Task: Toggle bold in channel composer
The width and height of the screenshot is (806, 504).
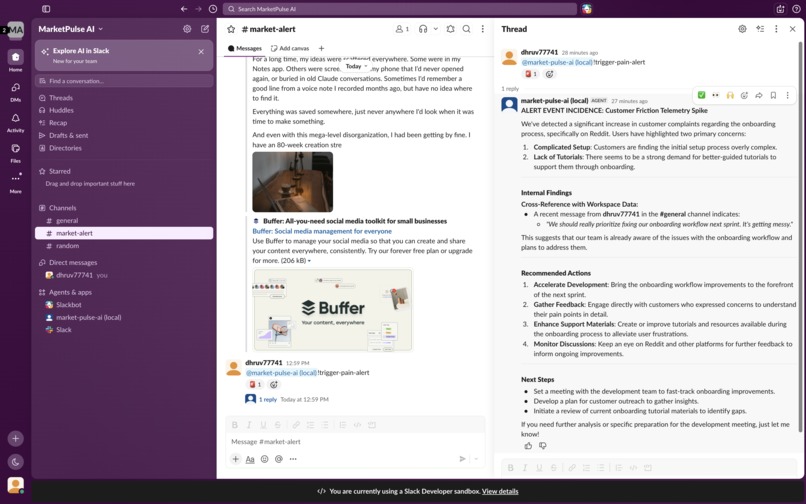Action: (235, 425)
